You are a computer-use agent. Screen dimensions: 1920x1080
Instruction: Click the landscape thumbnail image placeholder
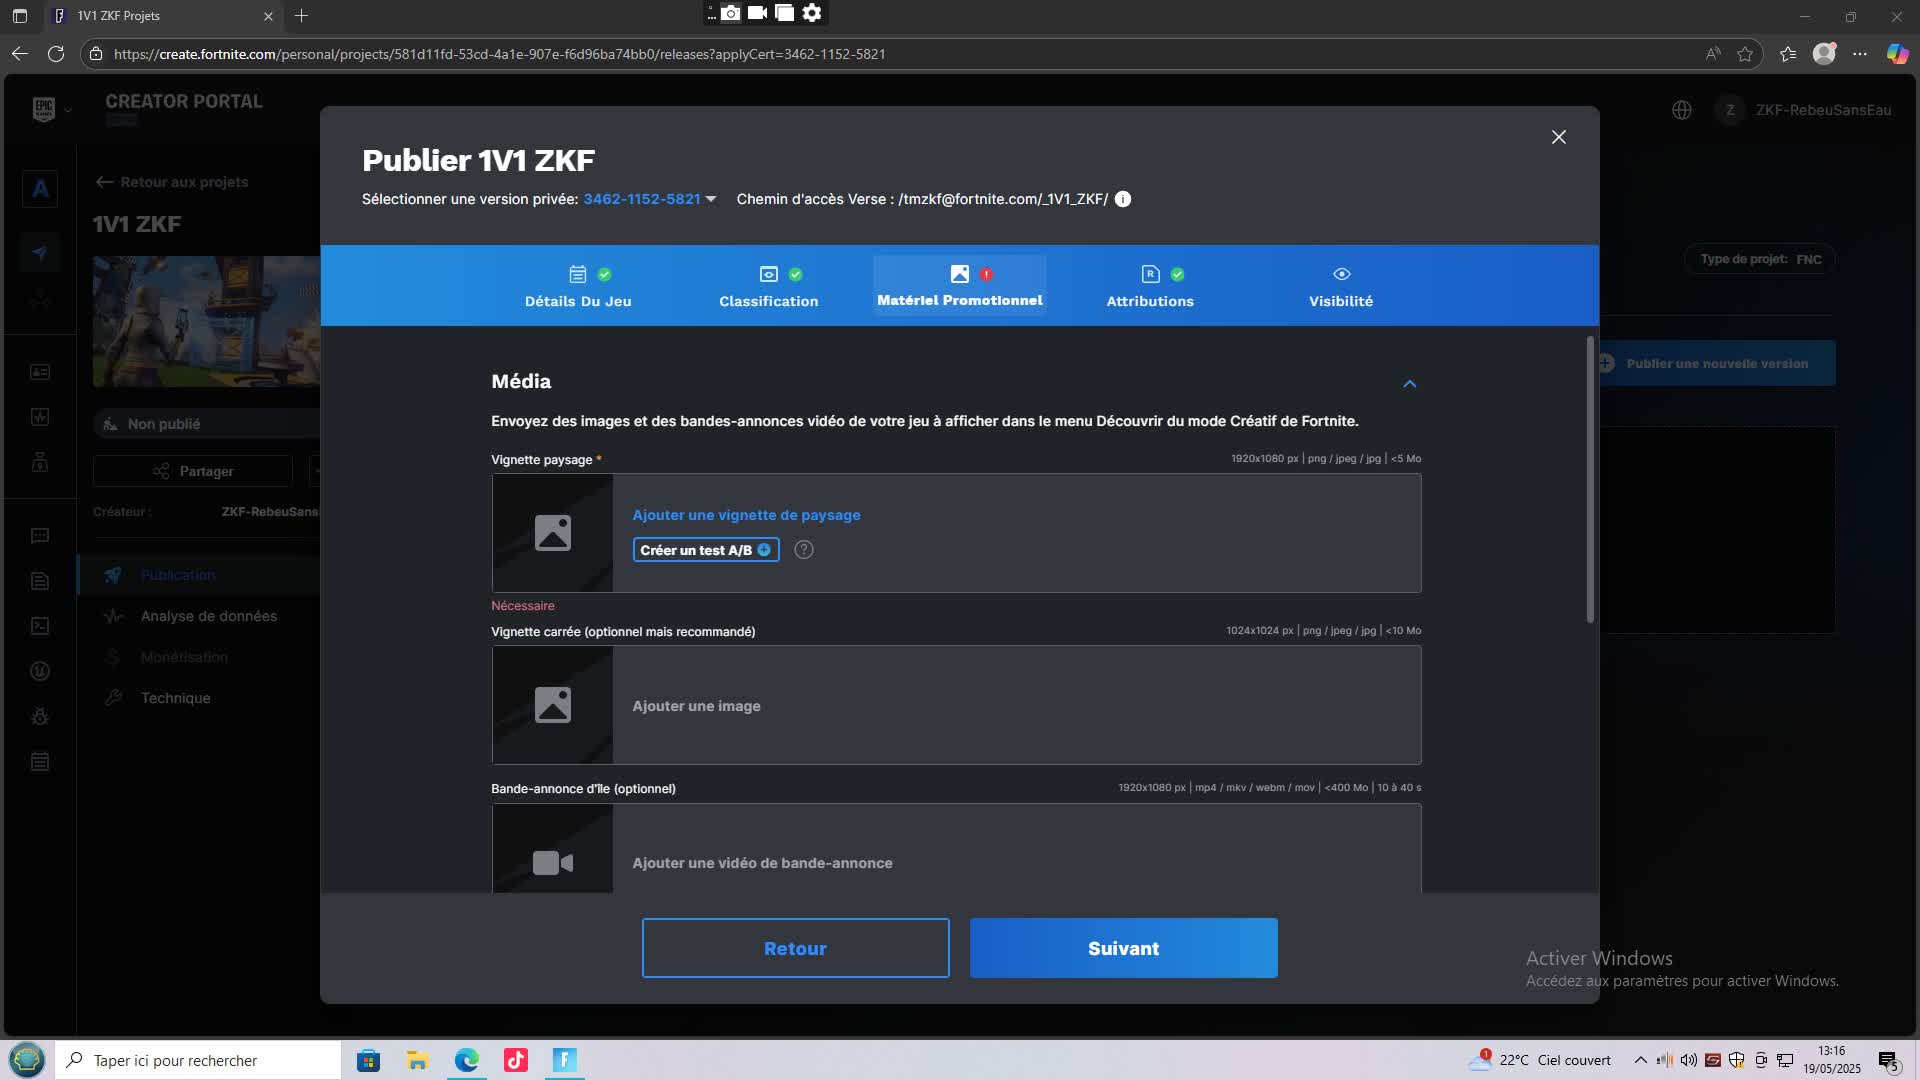pos(552,533)
